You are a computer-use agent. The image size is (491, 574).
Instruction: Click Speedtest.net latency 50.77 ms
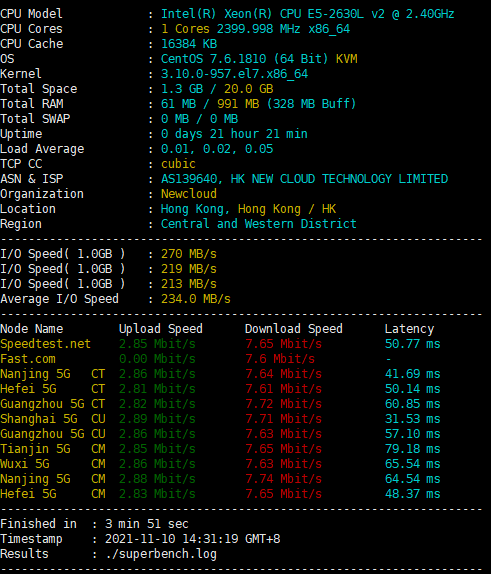413,344
